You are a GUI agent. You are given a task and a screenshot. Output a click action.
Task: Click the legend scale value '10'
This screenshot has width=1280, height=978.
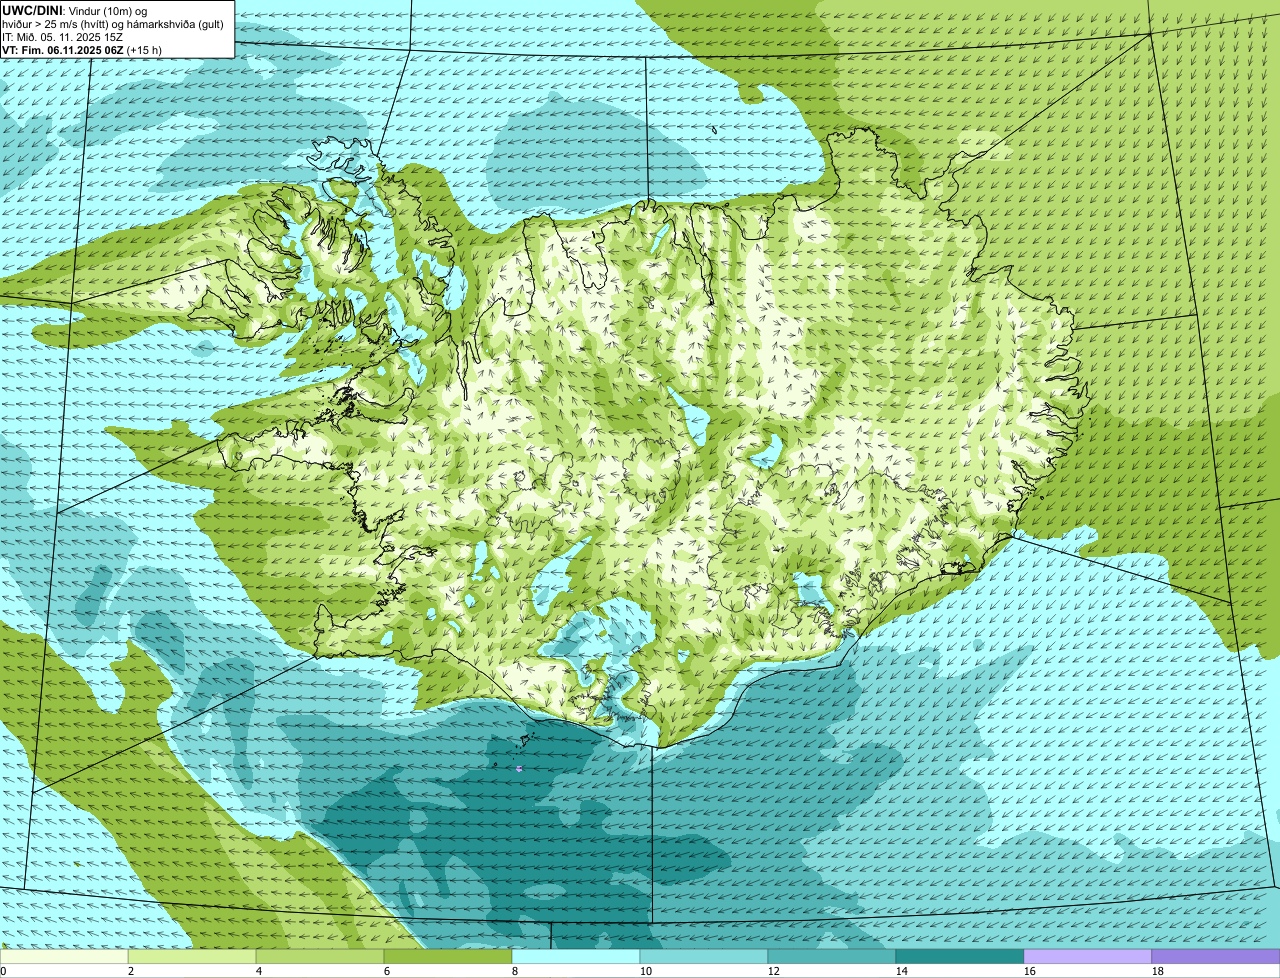646,971
